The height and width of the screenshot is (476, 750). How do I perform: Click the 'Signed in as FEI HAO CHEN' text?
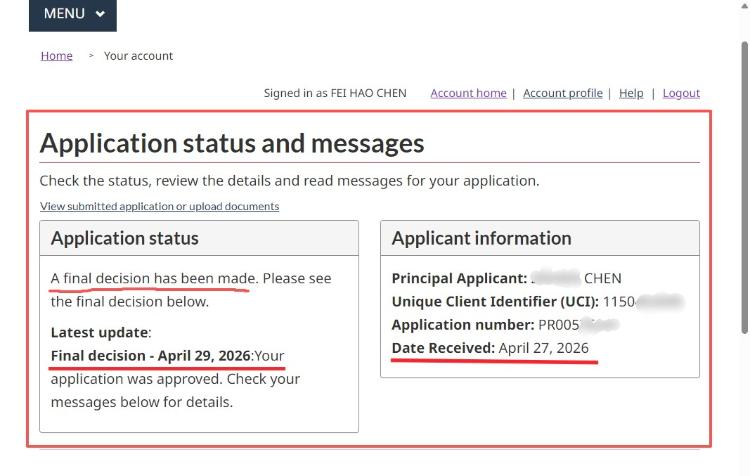click(335, 93)
